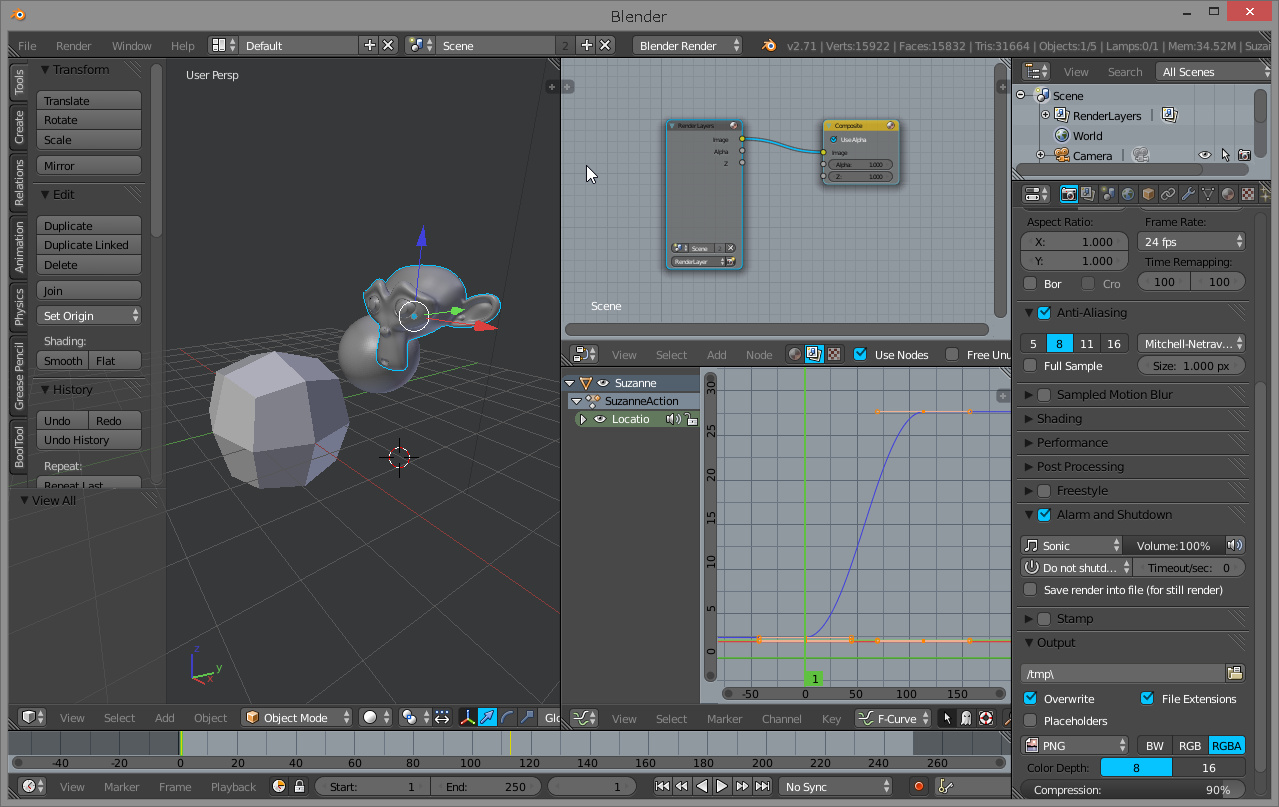Toggle the Anti-Aliasing checkbox

1044,313
